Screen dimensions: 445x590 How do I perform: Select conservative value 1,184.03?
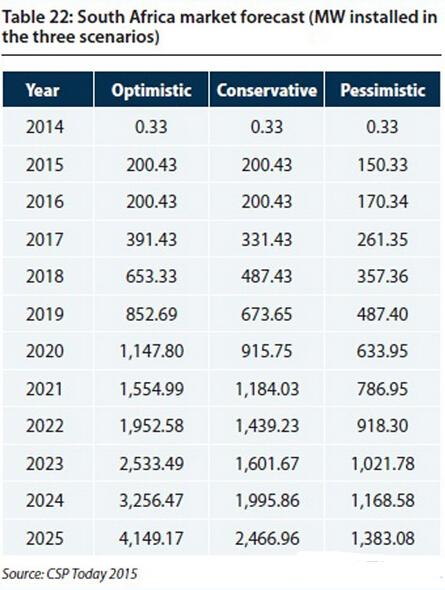point(267,389)
